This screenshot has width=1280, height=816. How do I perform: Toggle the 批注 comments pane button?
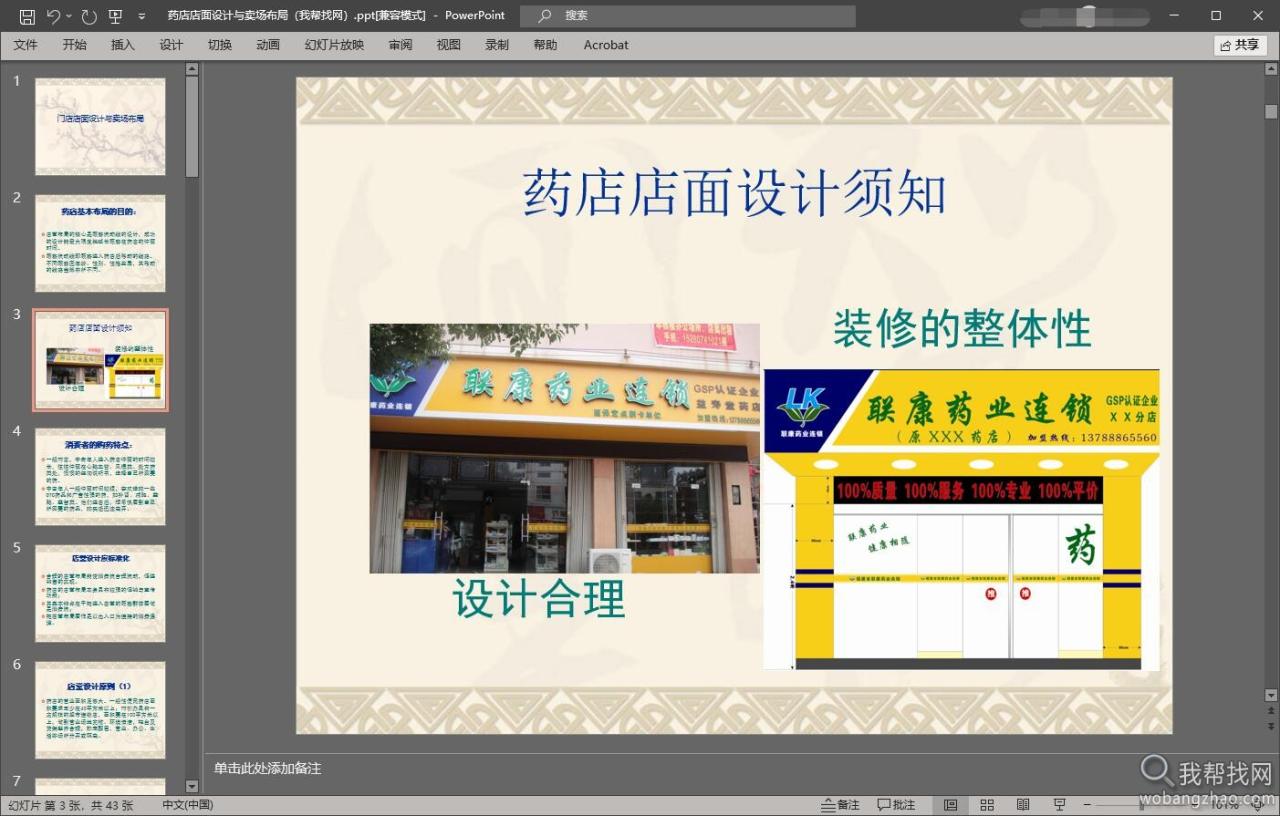point(896,805)
